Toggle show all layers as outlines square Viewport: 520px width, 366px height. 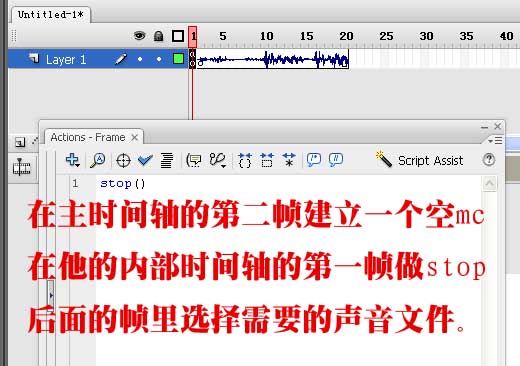[x=178, y=36]
